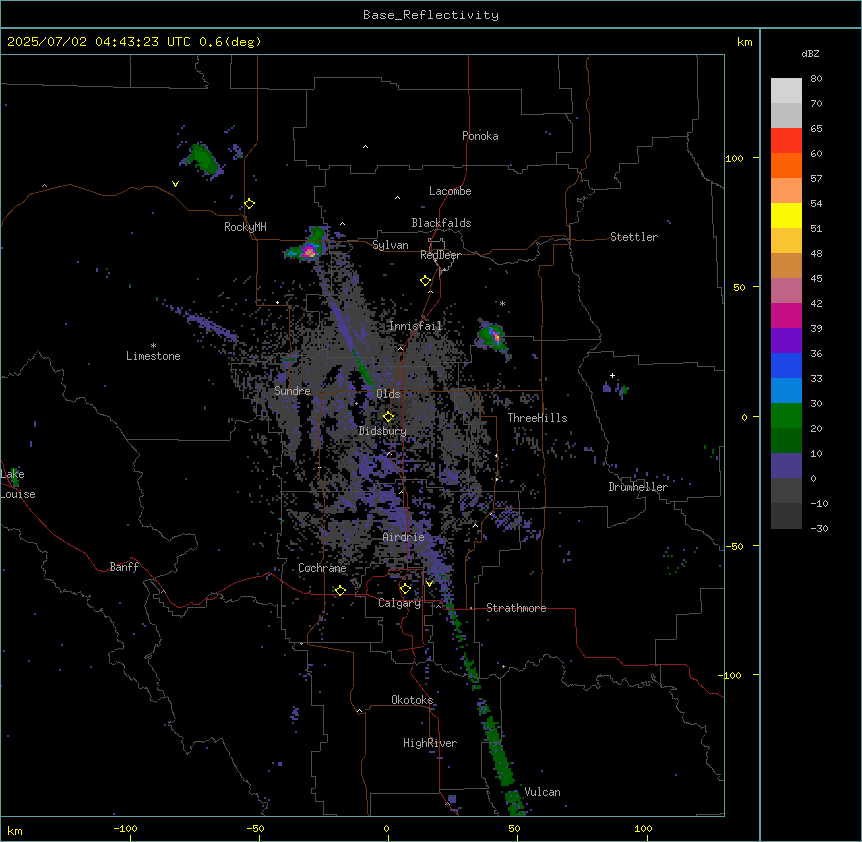Click the Base_Reflectivity title

(431, 15)
